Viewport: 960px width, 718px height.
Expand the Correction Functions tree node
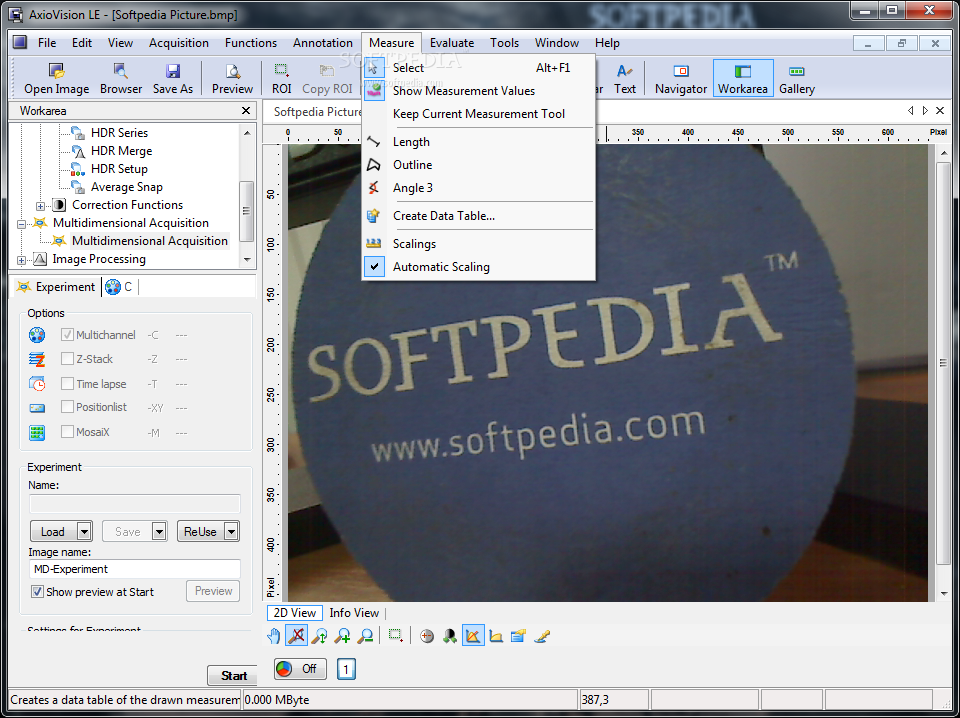coord(40,206)
